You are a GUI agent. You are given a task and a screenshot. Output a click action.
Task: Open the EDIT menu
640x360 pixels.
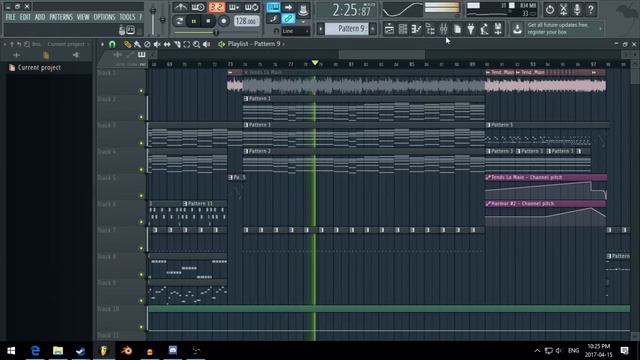25,17
